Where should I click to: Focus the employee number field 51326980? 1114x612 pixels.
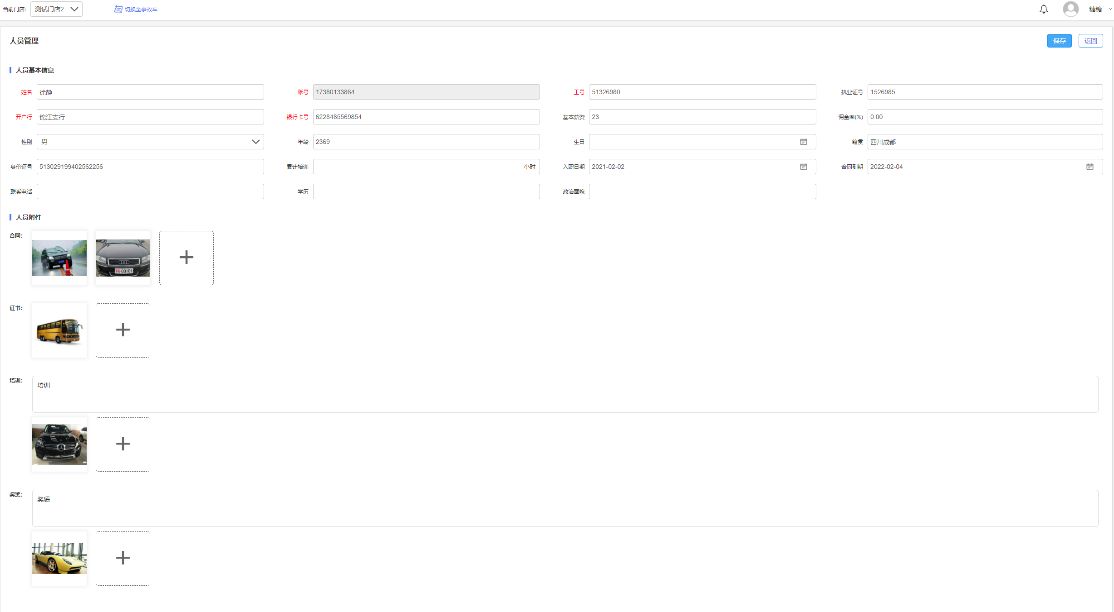point(703,92)
